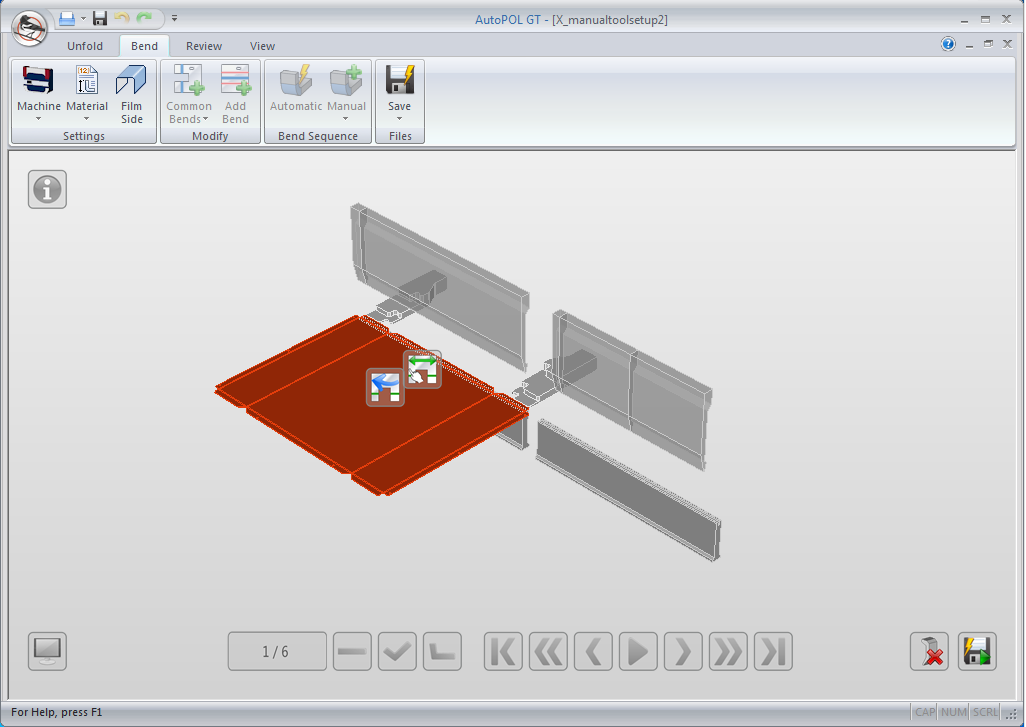Open the Review ribbon tab
Image resolution: width=1026 pixels, height=727 pixels.
pos(204,46)
